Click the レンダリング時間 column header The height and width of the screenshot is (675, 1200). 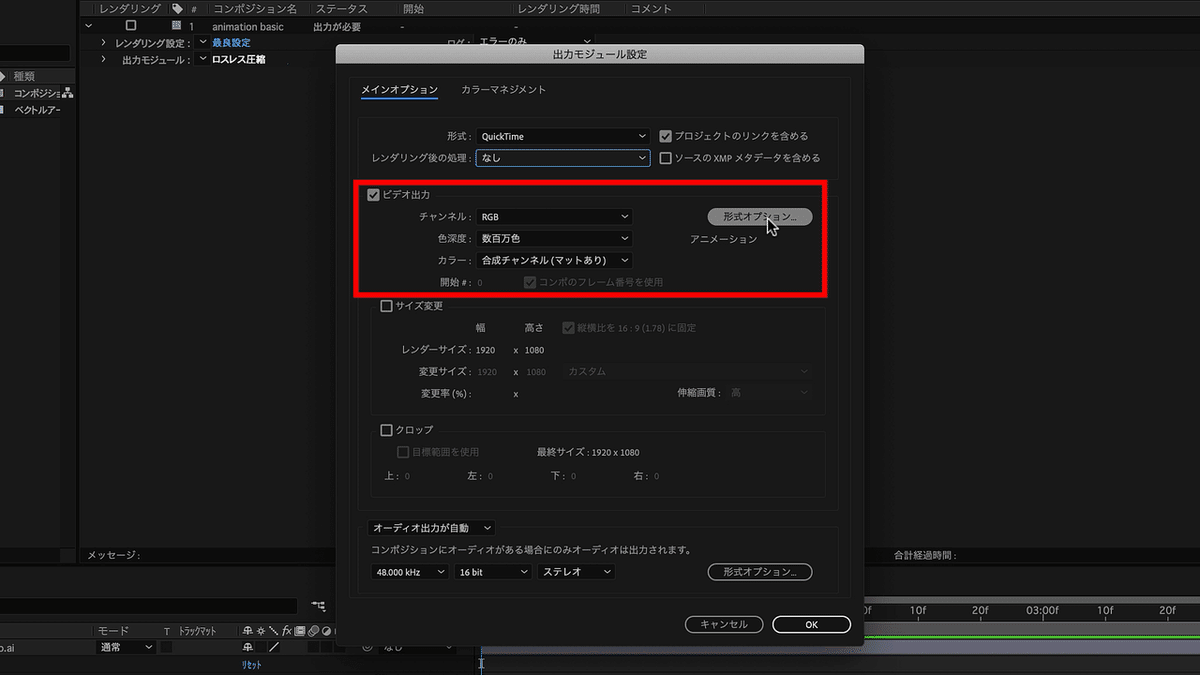click(557, 8)
